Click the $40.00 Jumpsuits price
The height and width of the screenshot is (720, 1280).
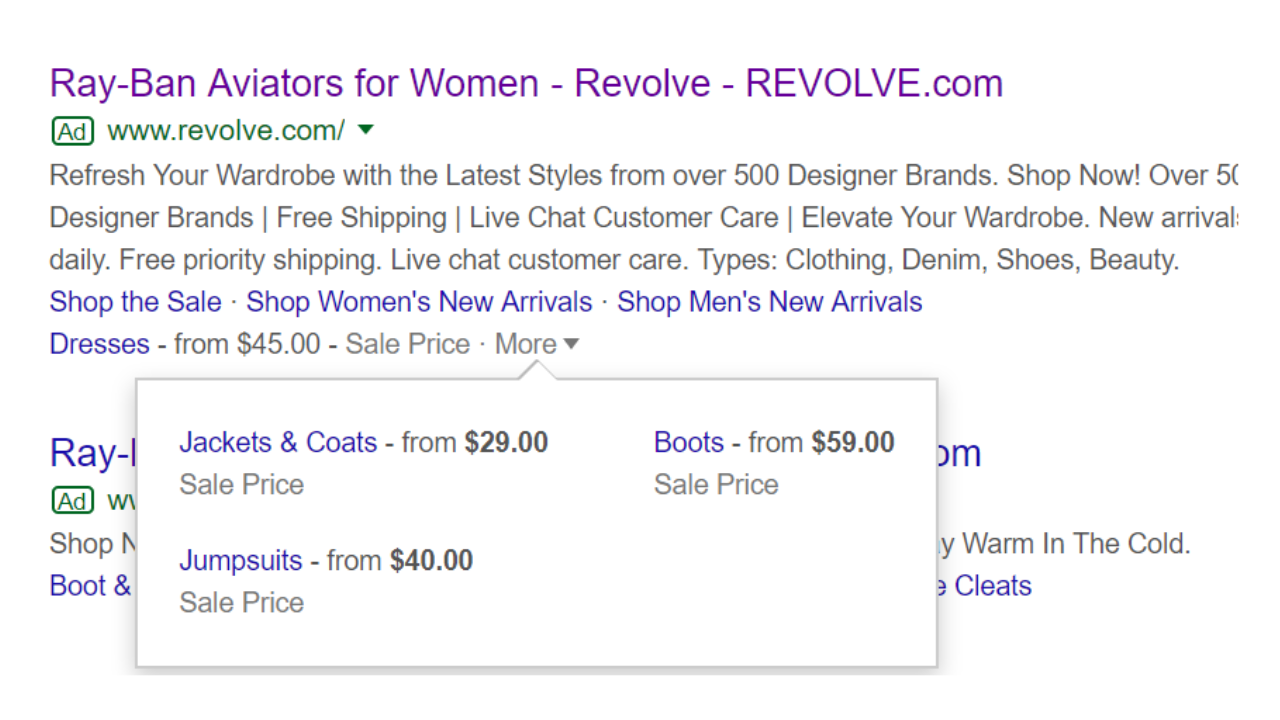431,560
